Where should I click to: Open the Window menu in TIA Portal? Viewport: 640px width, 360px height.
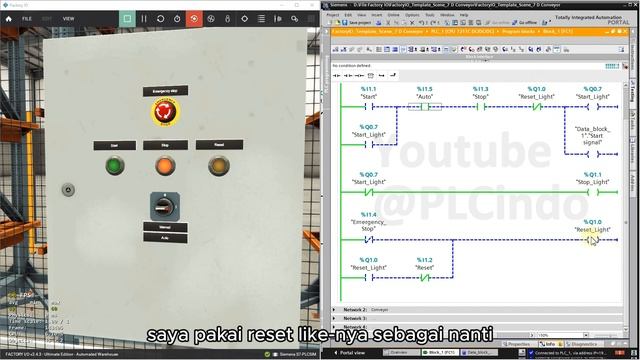pyautogui.click(x=447, y=15)
